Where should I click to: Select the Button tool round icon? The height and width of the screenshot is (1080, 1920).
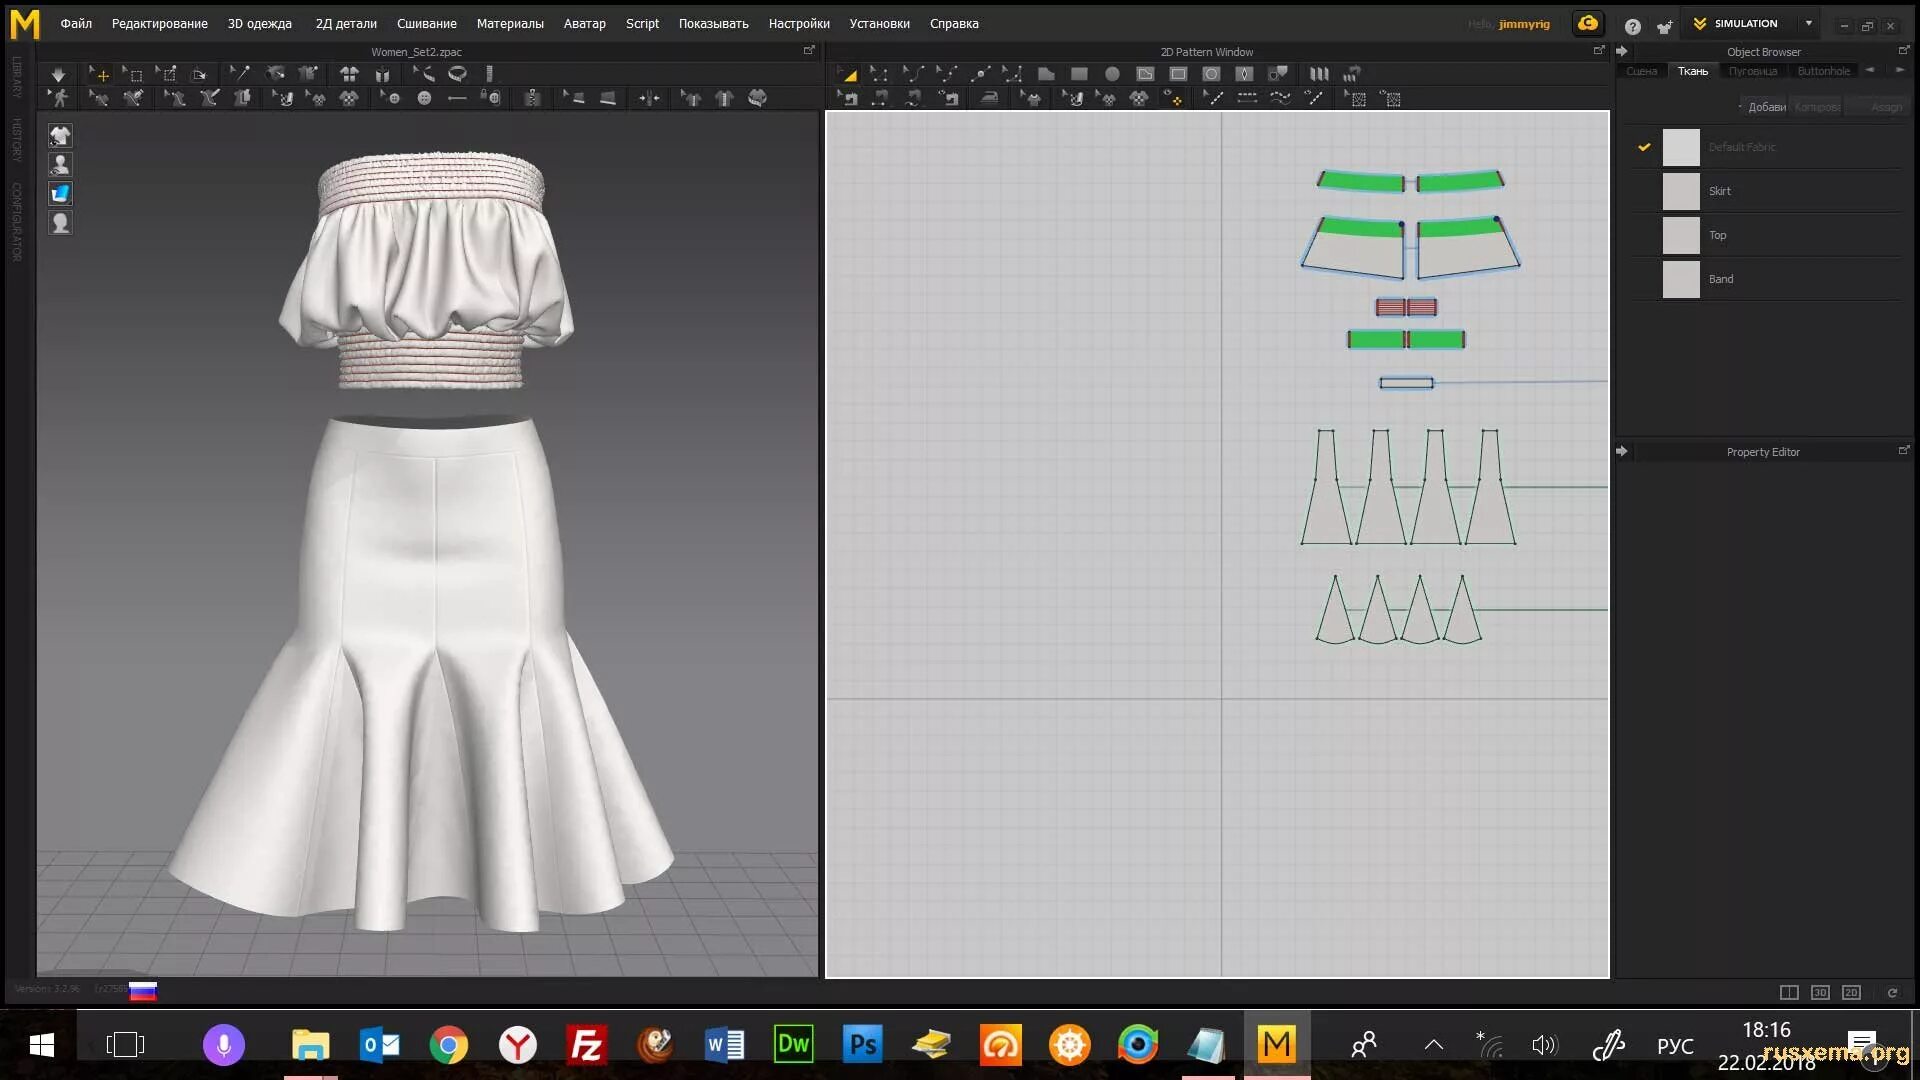(x=424, y=98)
